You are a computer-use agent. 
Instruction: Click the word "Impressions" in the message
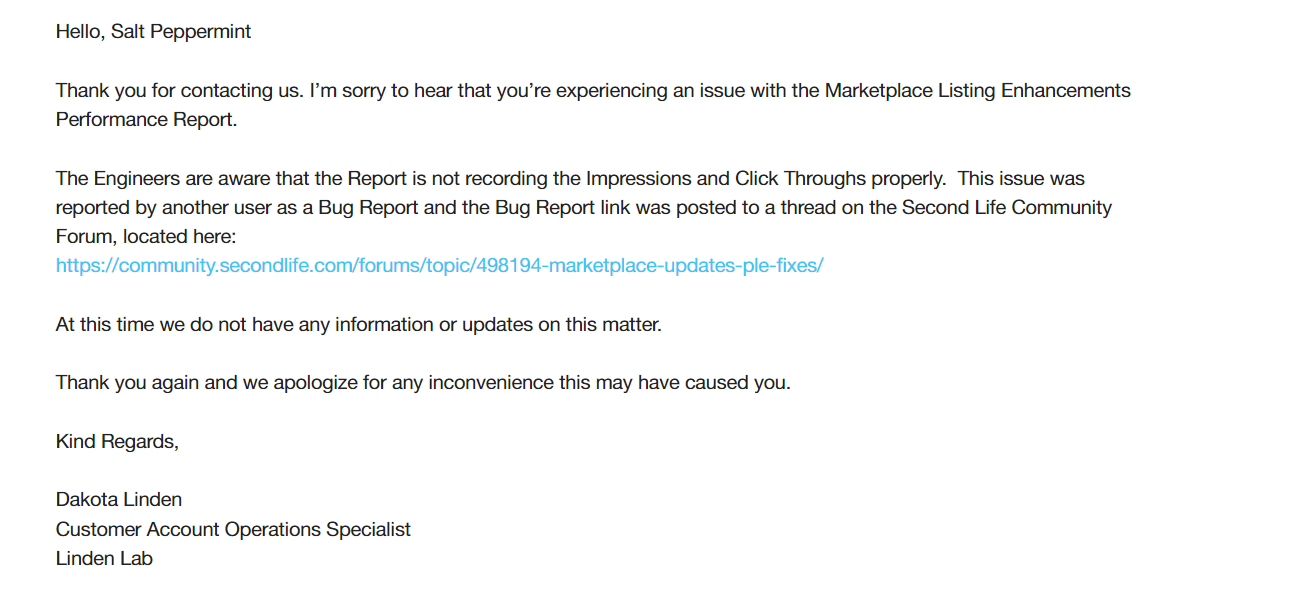635,179
